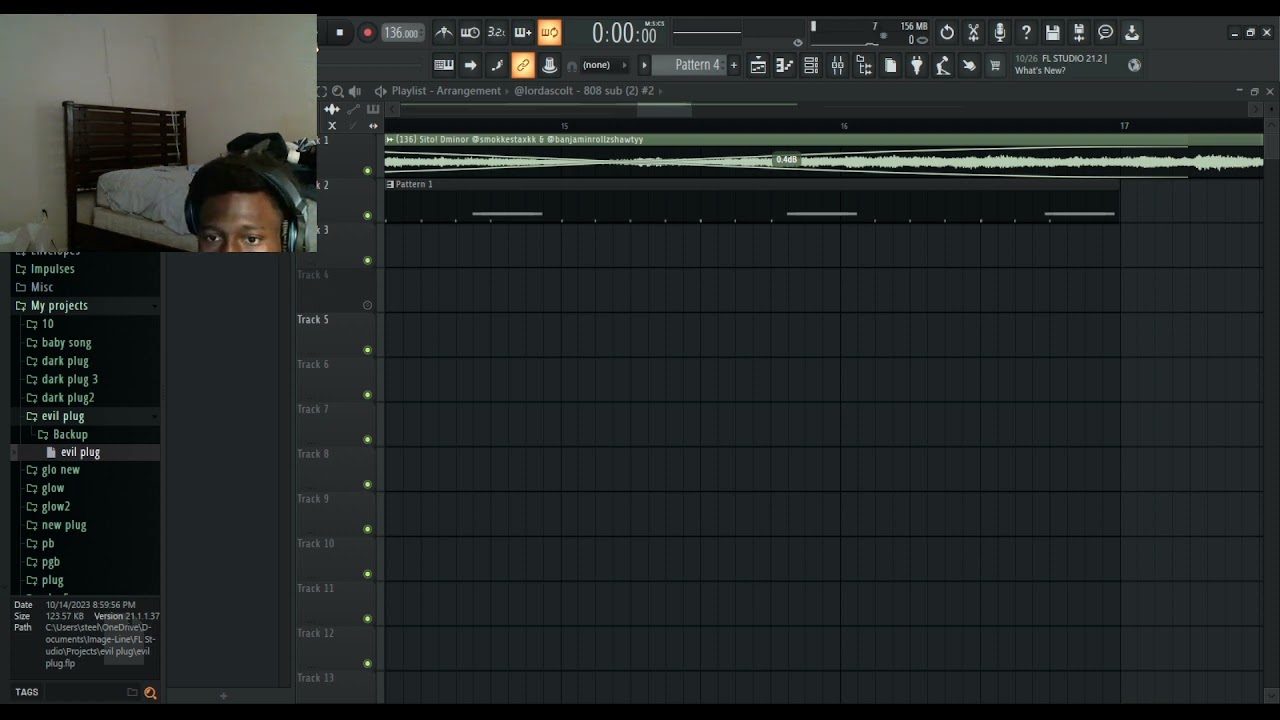
Task: Expand the glow2 folder
Action: tap(85, 507)
